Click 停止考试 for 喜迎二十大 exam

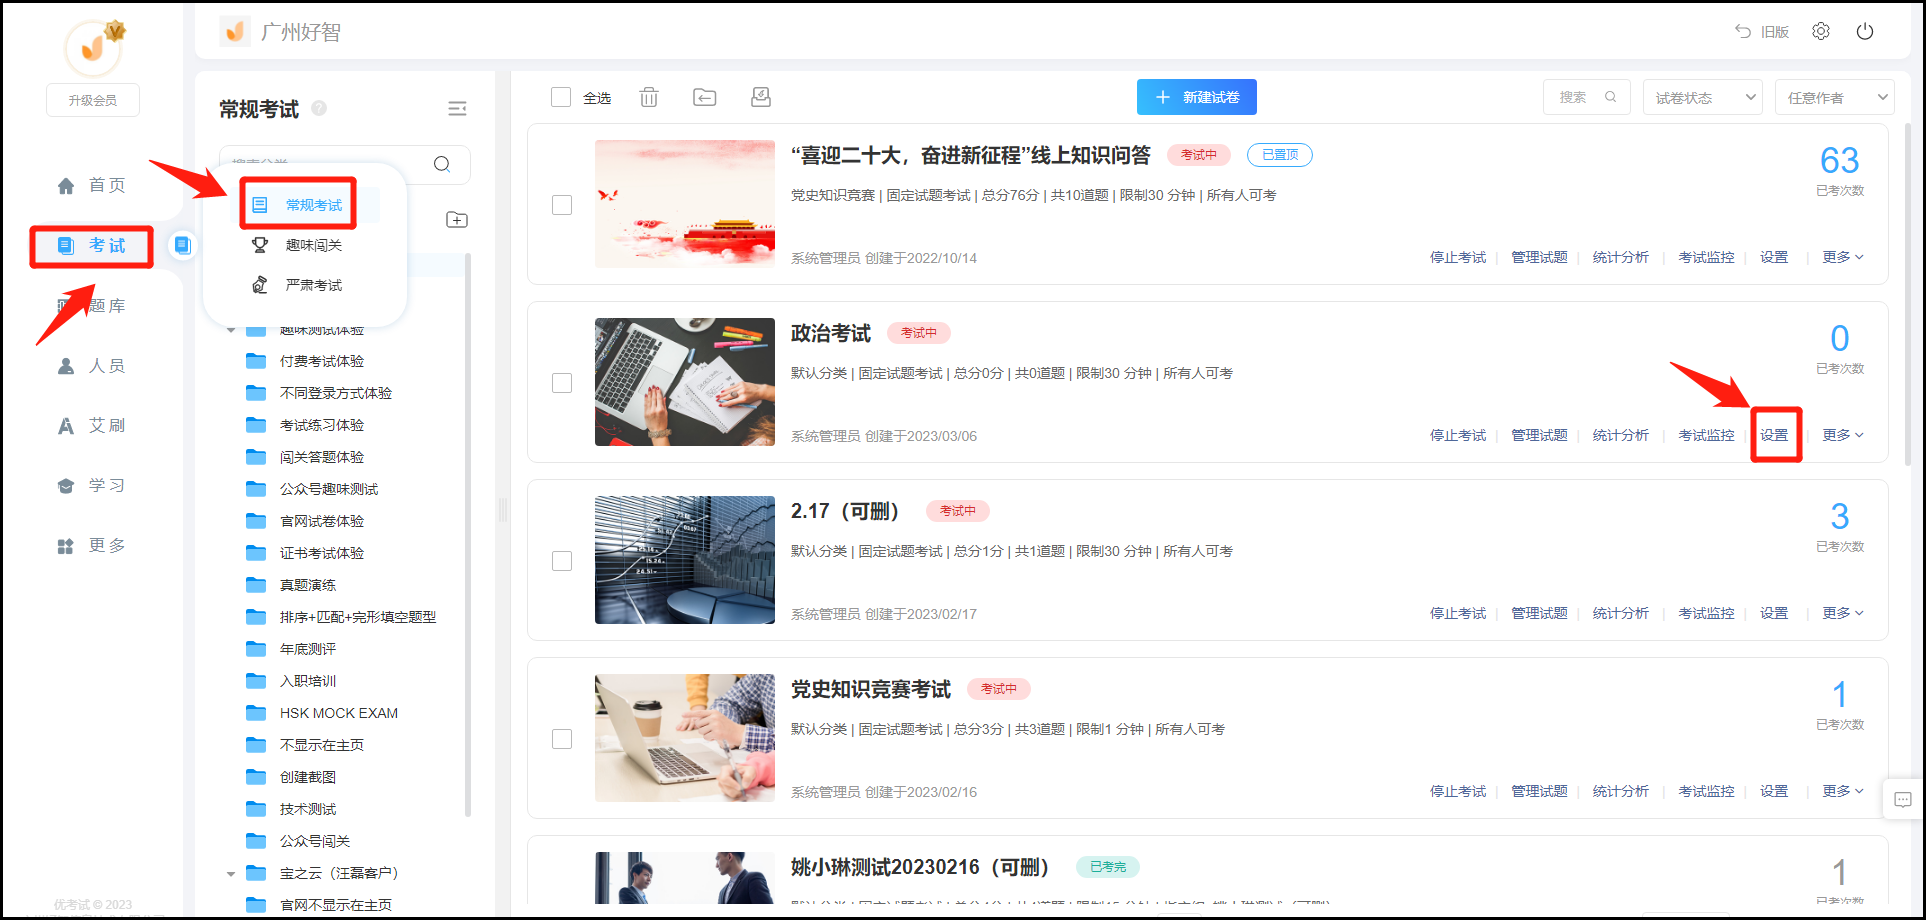[1457, 257]
